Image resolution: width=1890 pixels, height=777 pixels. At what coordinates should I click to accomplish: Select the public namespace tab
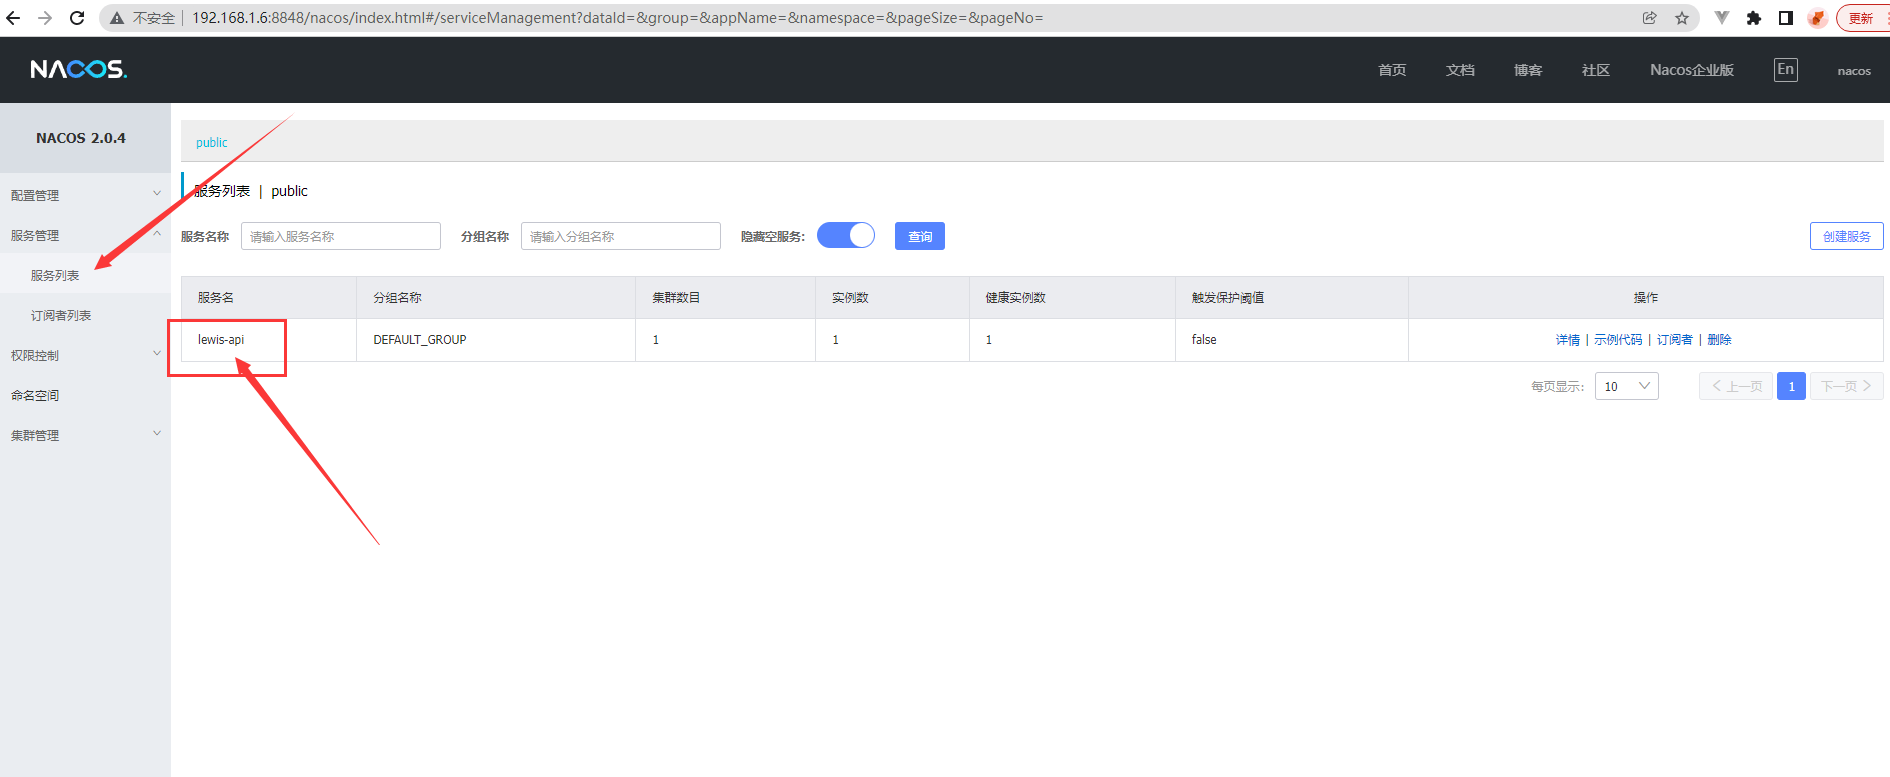point(212,142)
